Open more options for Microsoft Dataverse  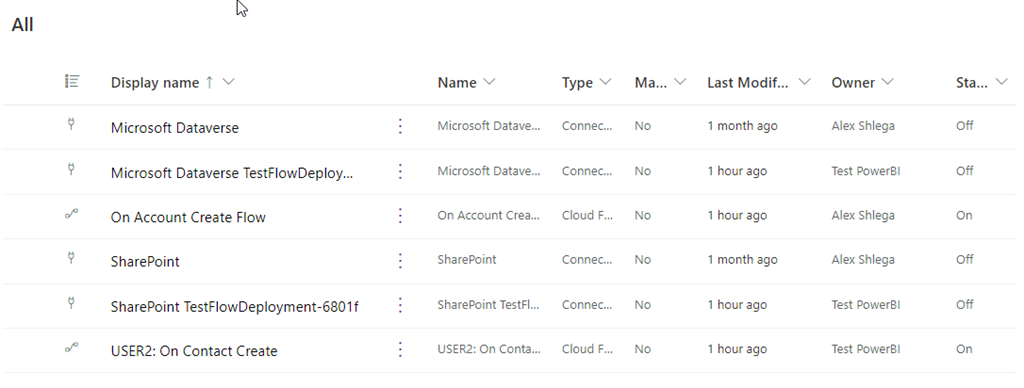tap(400, 127)
